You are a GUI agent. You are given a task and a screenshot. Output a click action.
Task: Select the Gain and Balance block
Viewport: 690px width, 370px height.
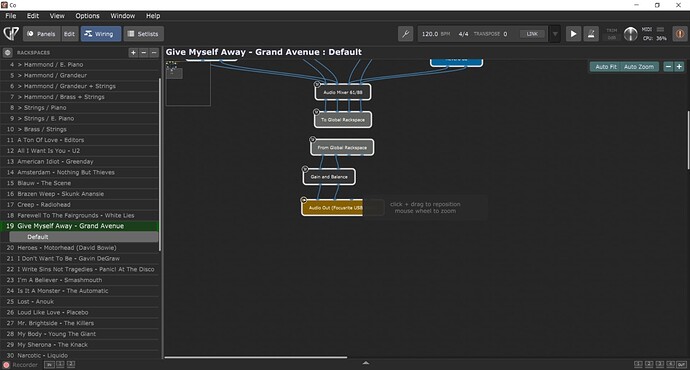(x=329, y=177)
